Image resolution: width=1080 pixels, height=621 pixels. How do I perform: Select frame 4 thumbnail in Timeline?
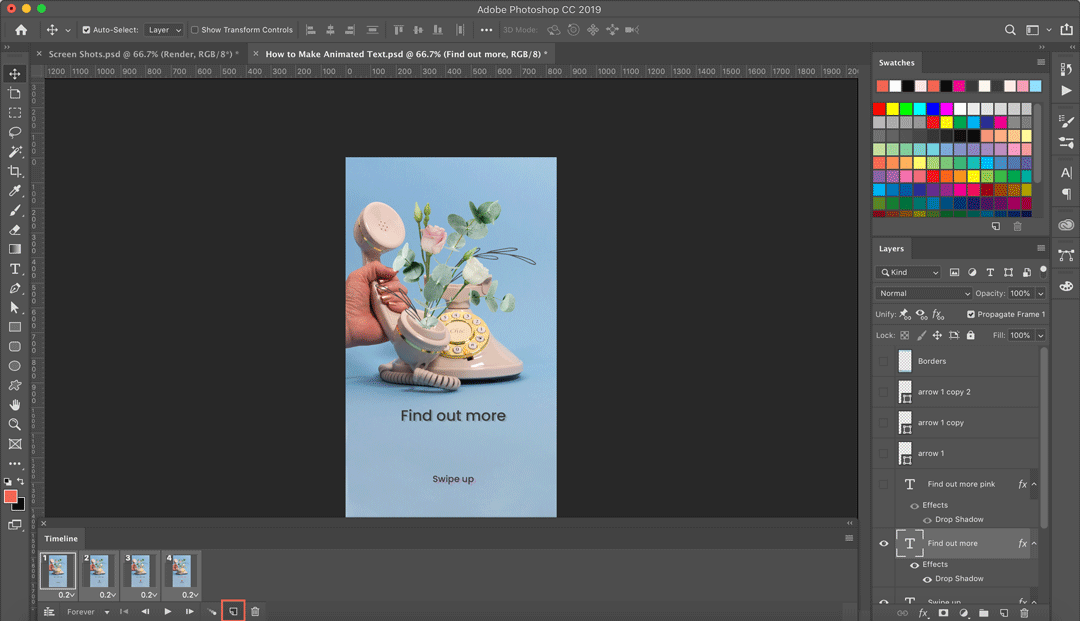pyautogui.click(x=180, y=571)
